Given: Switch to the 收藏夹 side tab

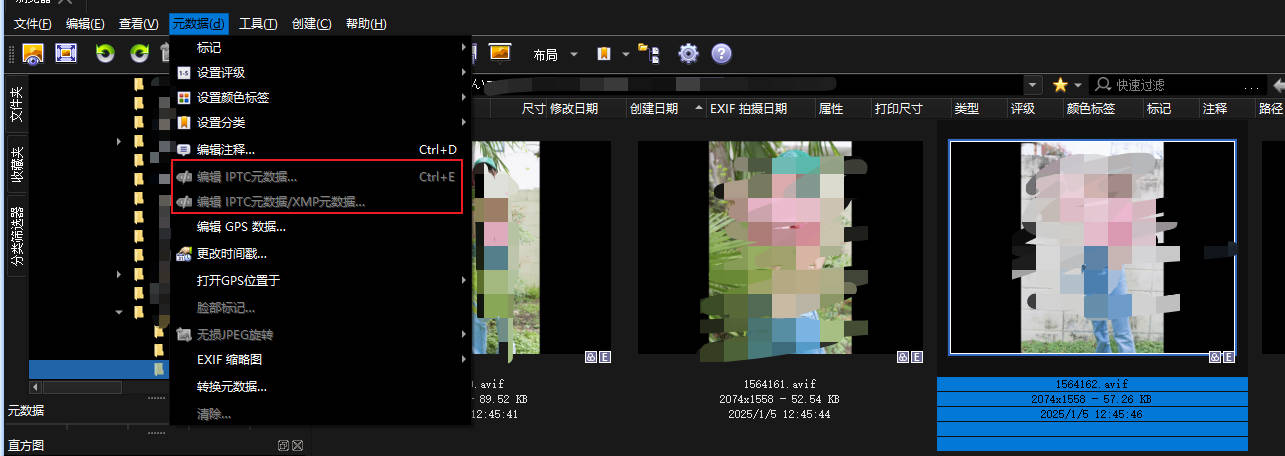Looking at the screenshot, I should pos(16,165).
